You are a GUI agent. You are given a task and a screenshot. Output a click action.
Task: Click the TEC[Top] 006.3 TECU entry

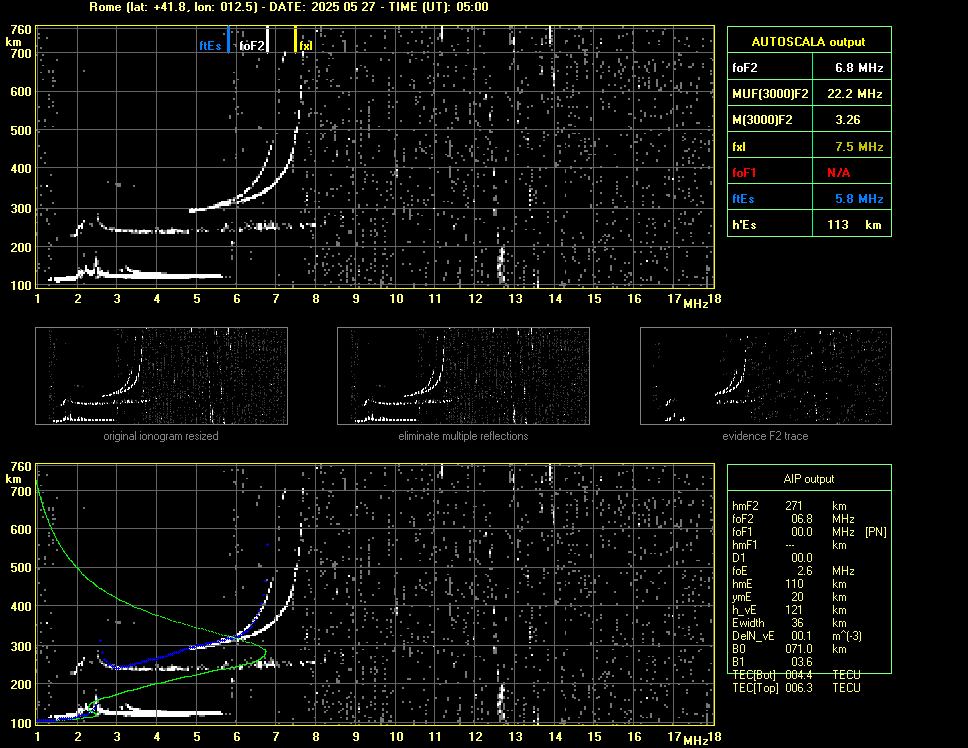tap(796, 688)
